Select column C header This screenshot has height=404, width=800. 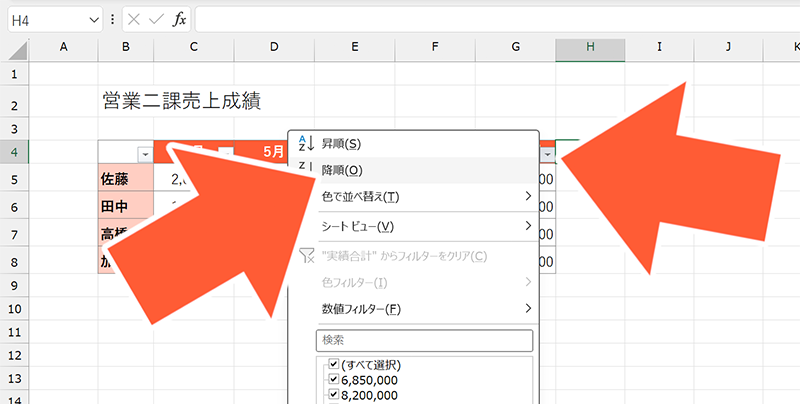point(194,47)
